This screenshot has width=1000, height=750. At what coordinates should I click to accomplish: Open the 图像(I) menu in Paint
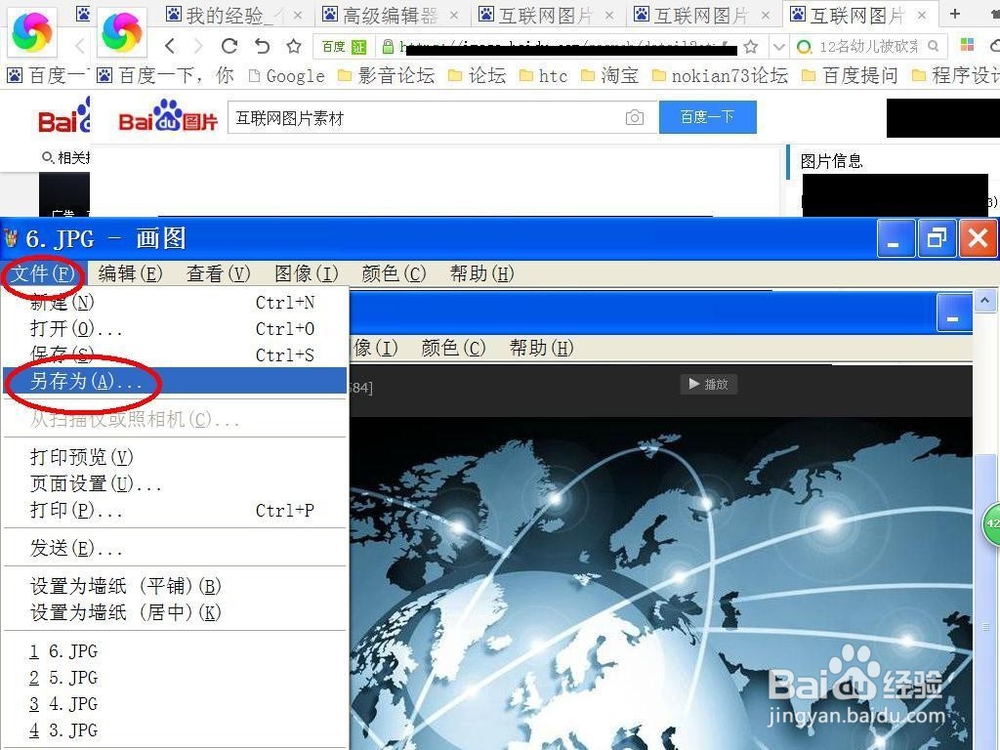click(306, 274)
